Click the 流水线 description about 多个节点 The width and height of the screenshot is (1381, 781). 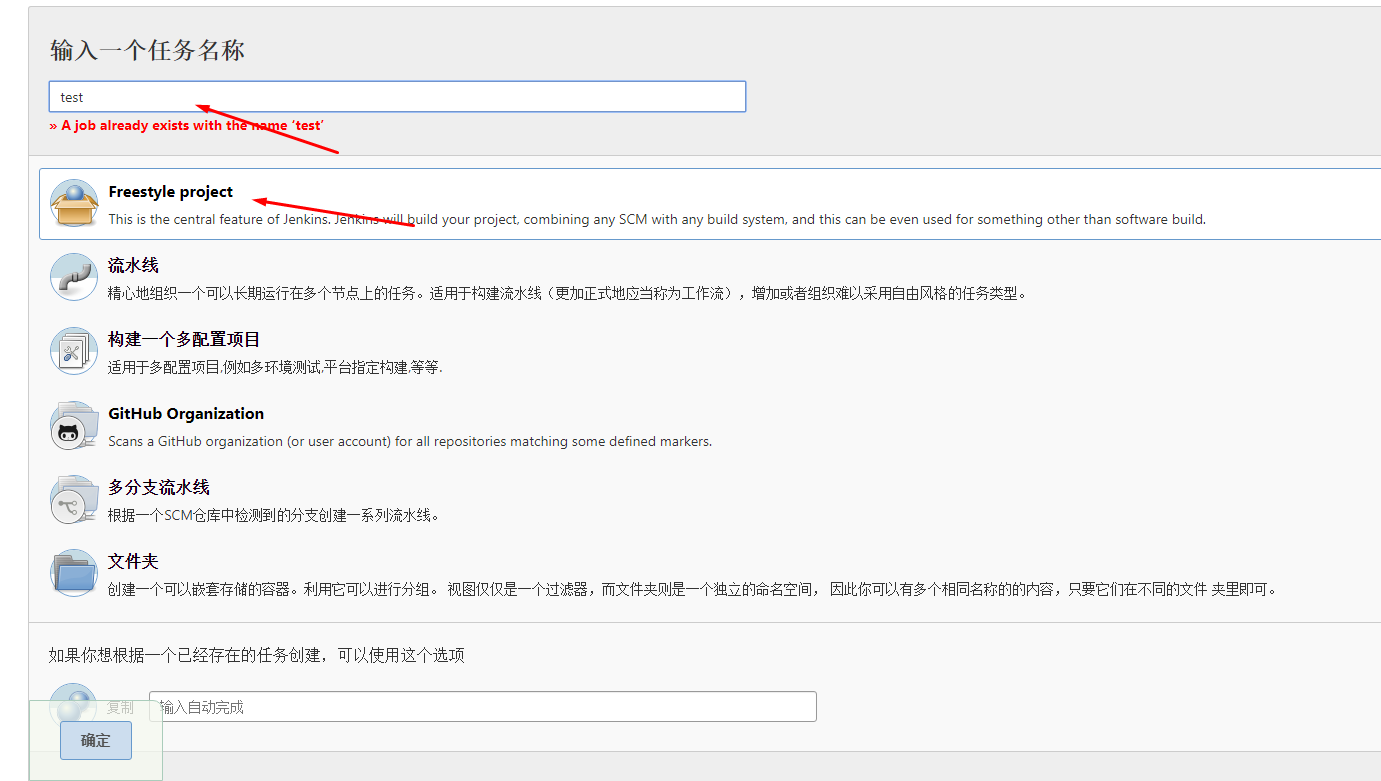567,294
